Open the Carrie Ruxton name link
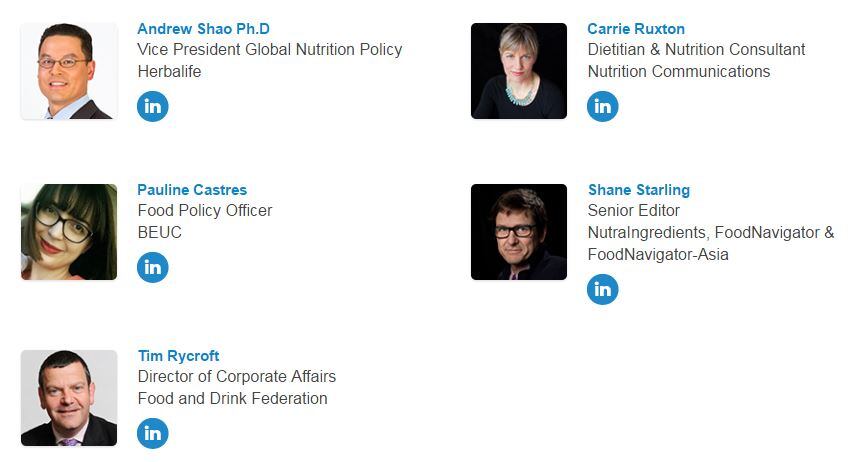This screenshot has width=853, height=462. tap(636, 29)
